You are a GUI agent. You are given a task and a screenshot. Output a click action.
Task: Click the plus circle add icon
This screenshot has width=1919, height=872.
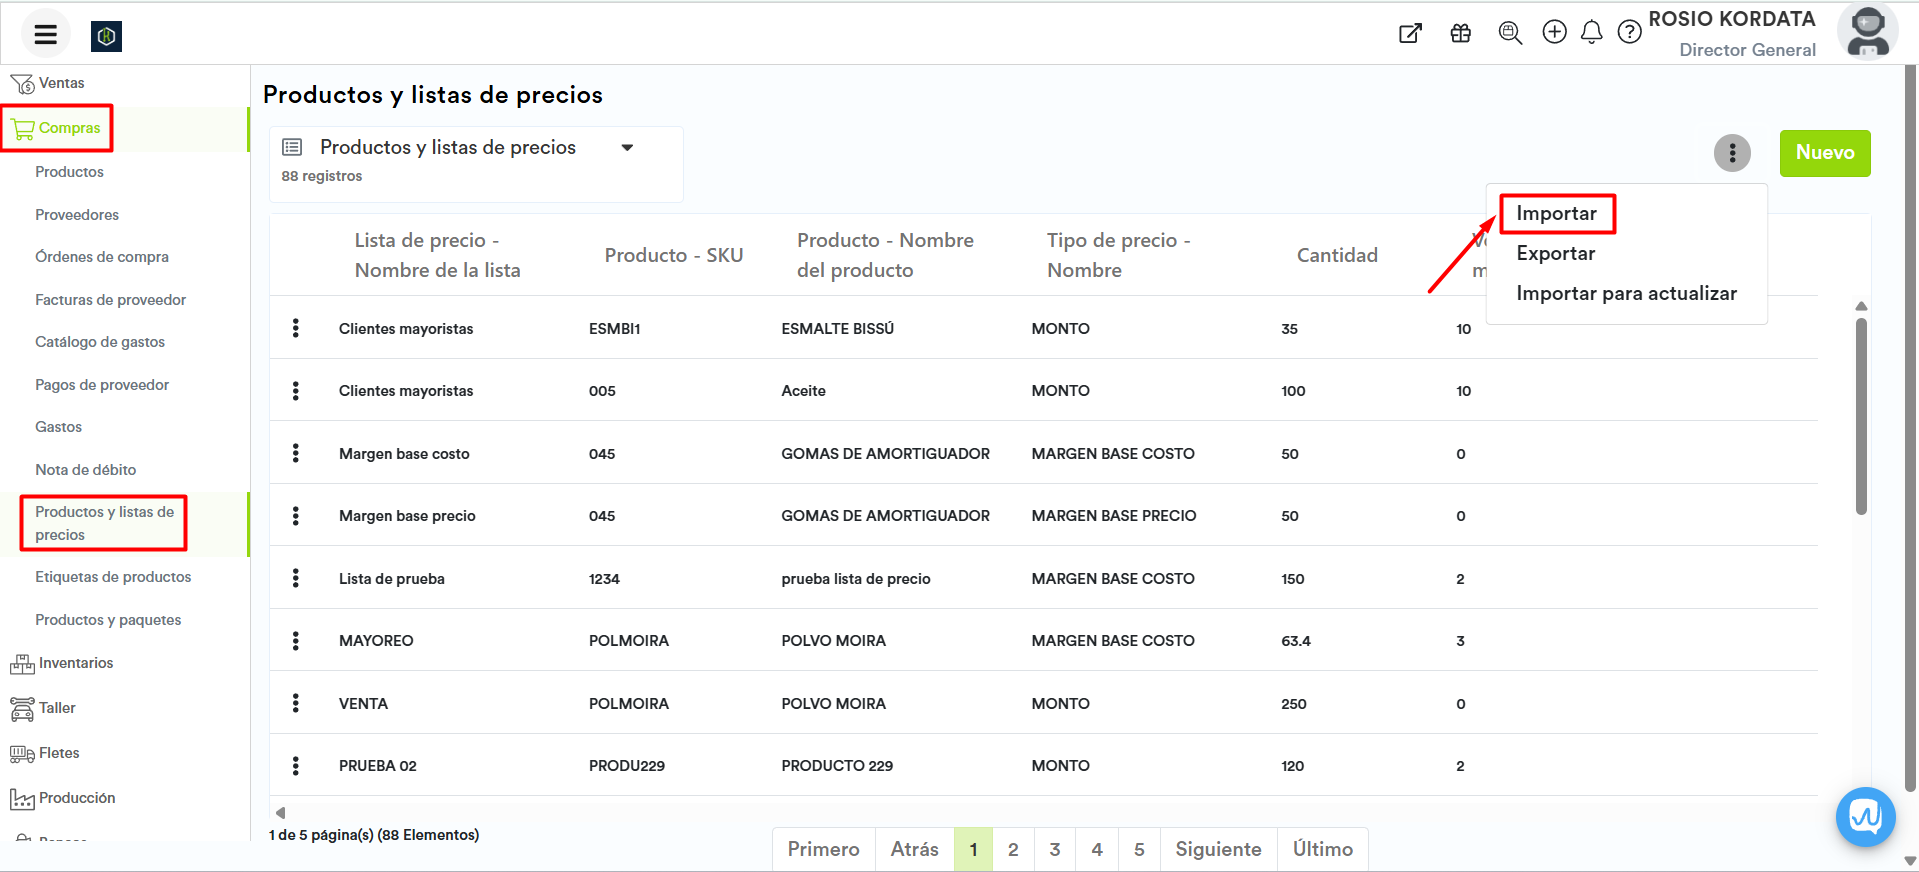(1554, 33)
